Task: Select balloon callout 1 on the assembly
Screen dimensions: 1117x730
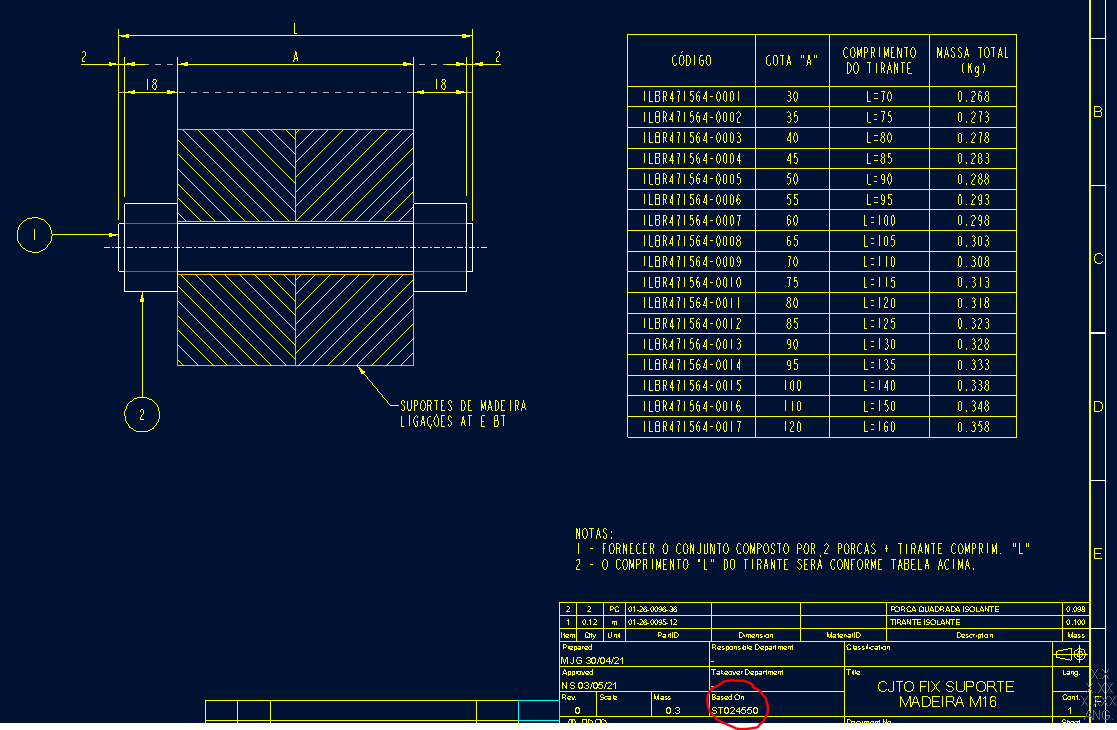Action: [x=35, y=234]
